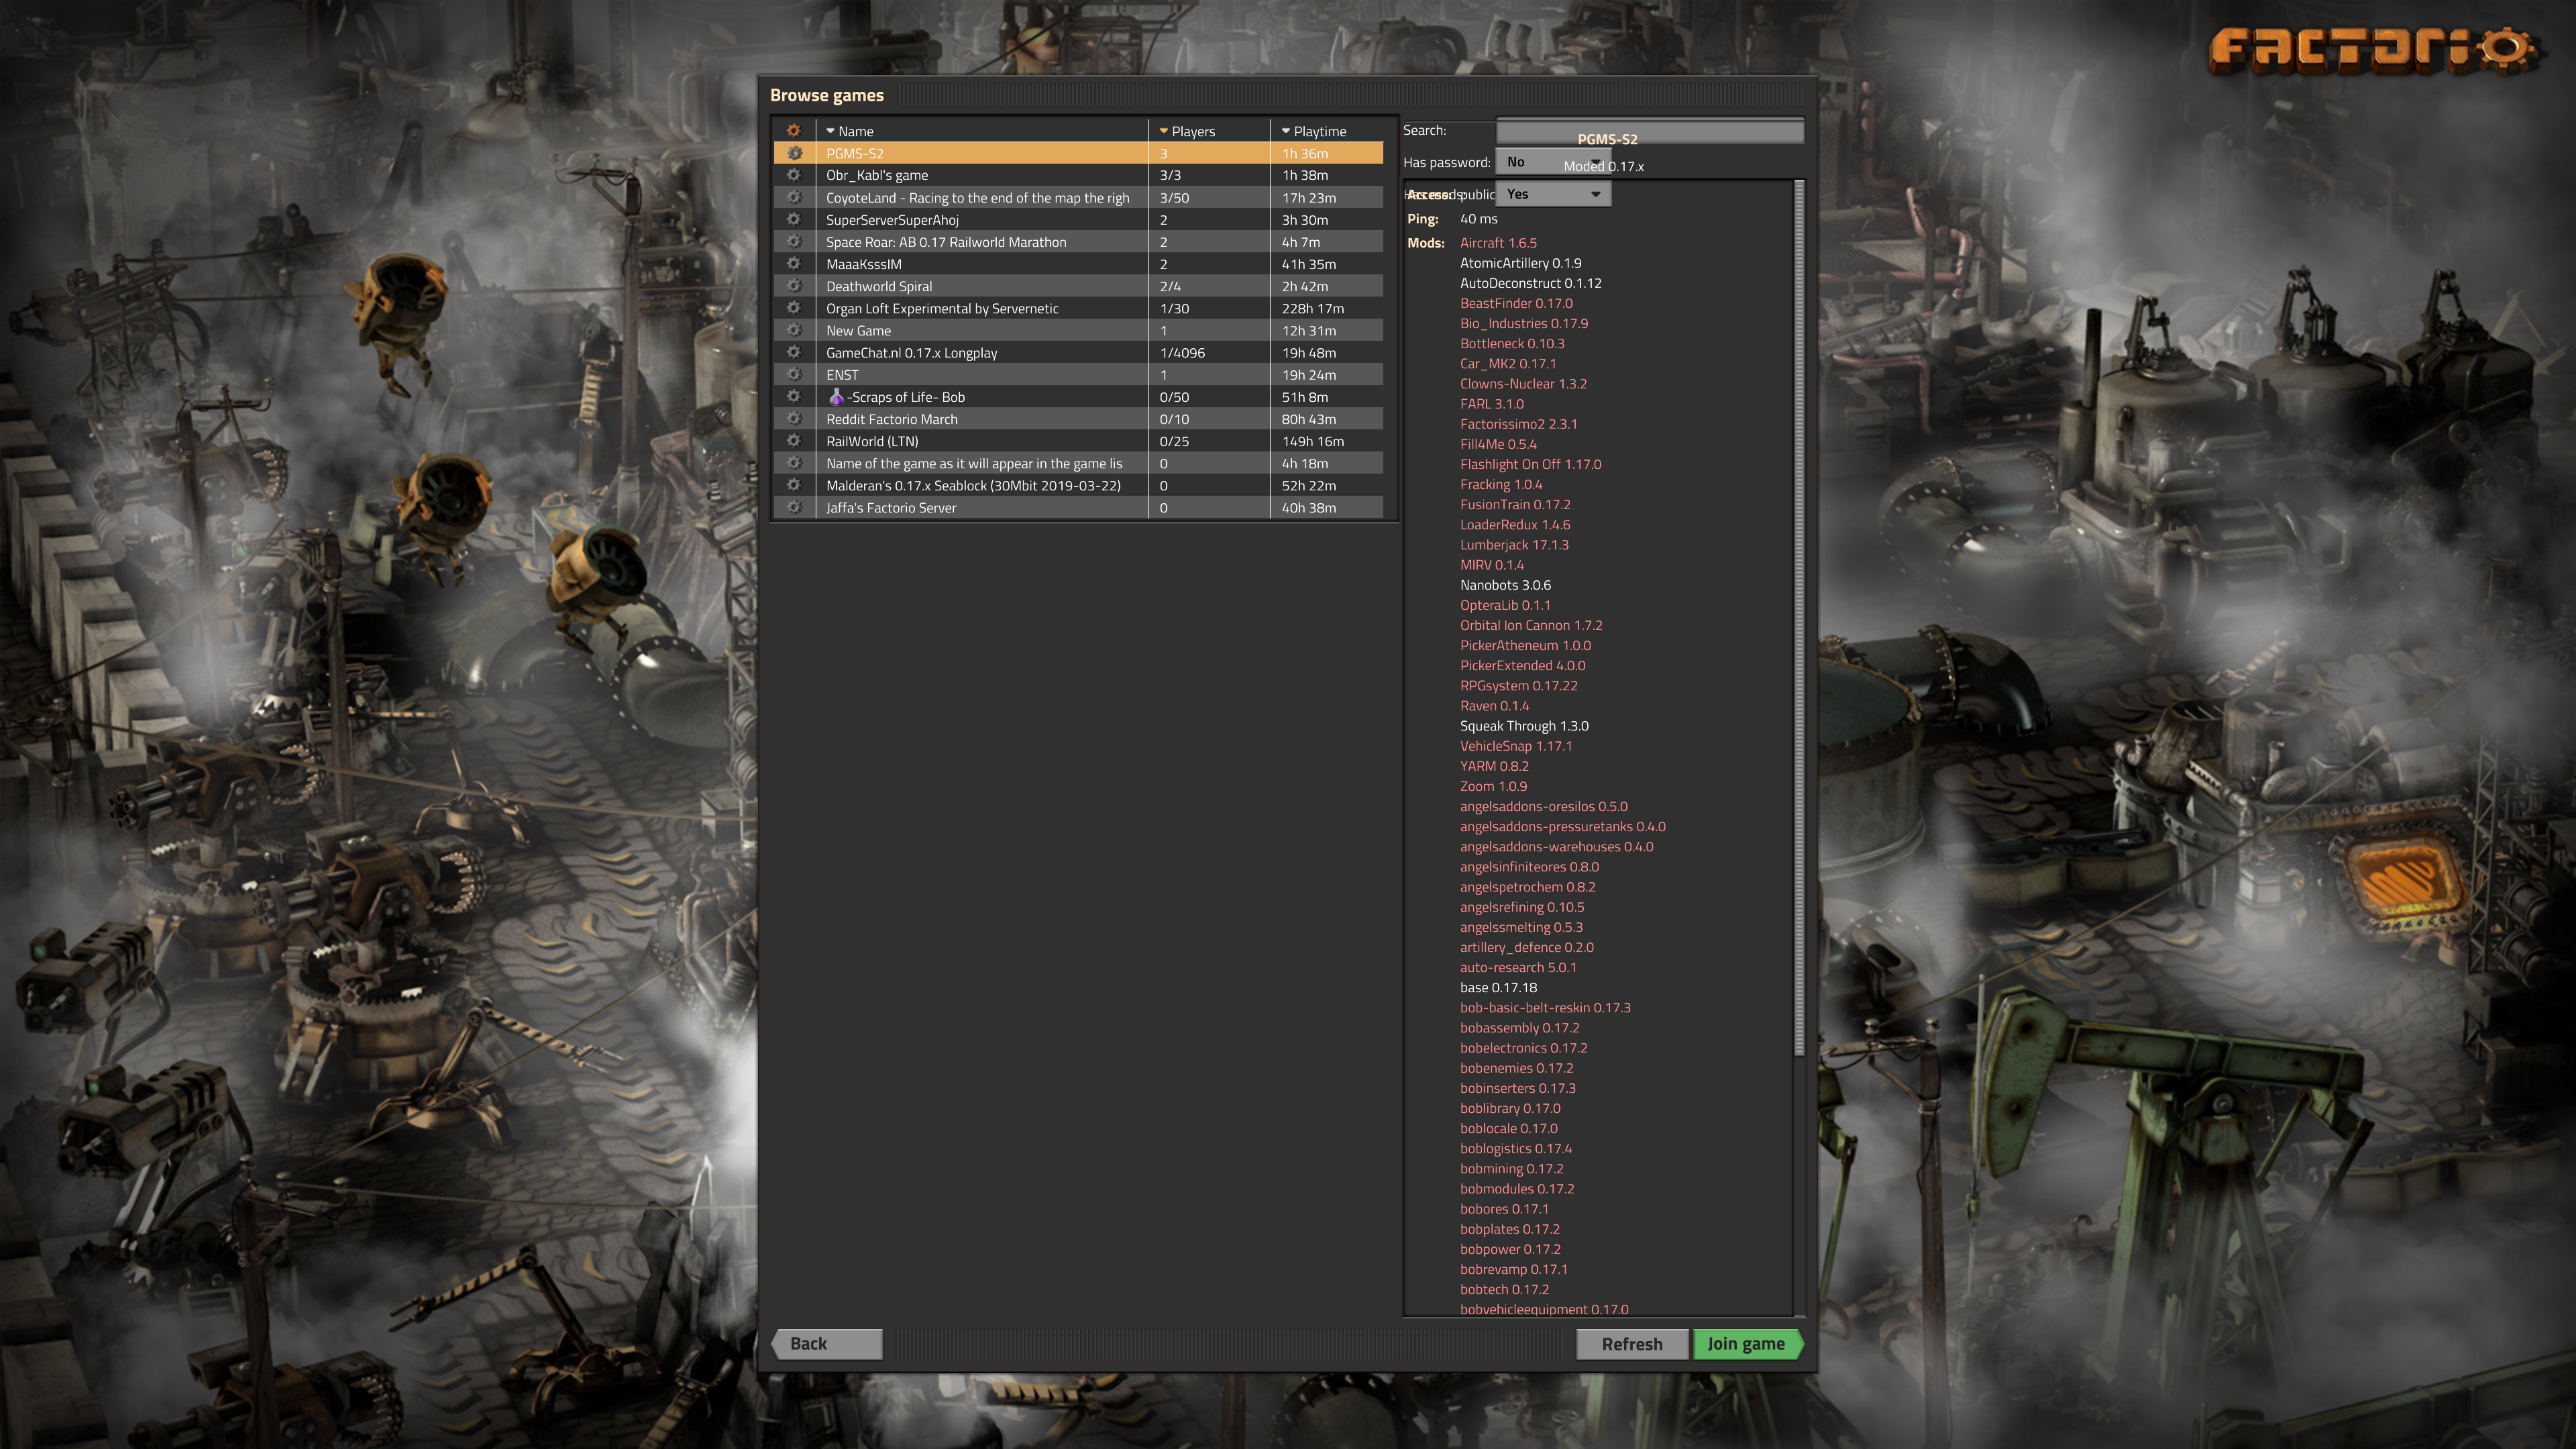Image resolution: width=2576 pixels, height=1449 pixels.
Task: Click gear icon for Organ Loft Experimental
Action: [x=794, y=308]
